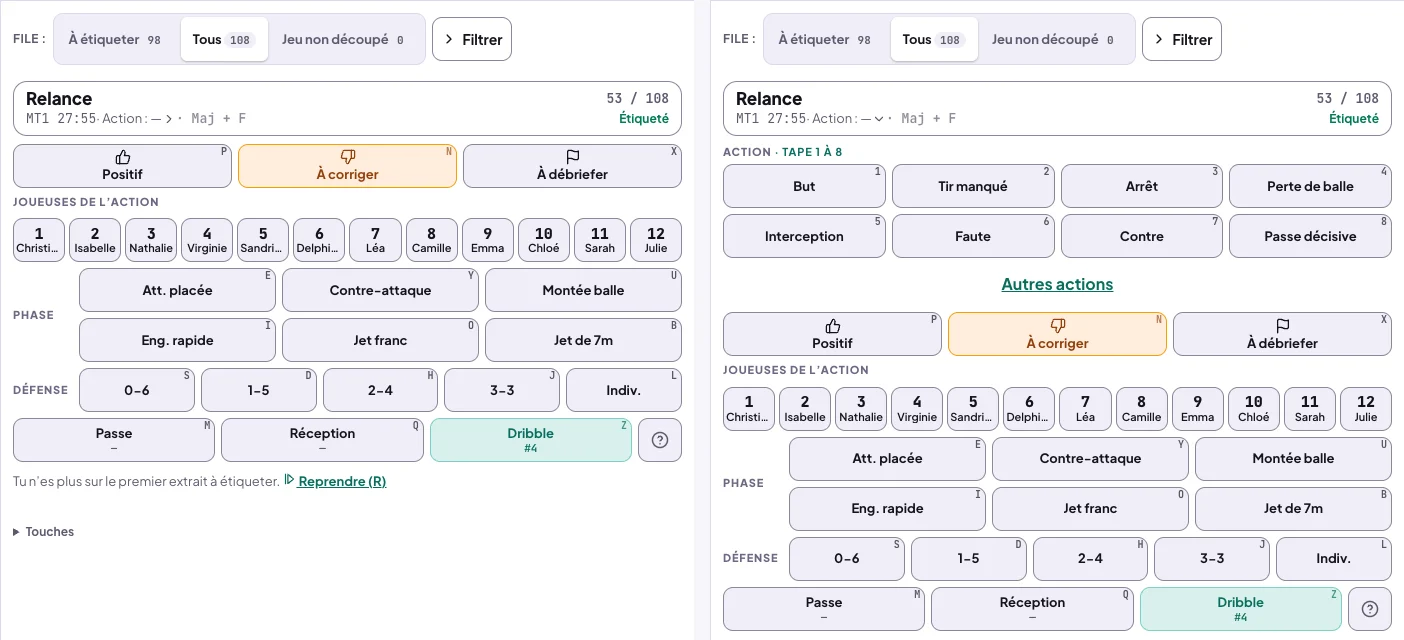The width and height of the screenshot is (1404, 640).
Task: Tag the action as But
Action: click(804, 186)
